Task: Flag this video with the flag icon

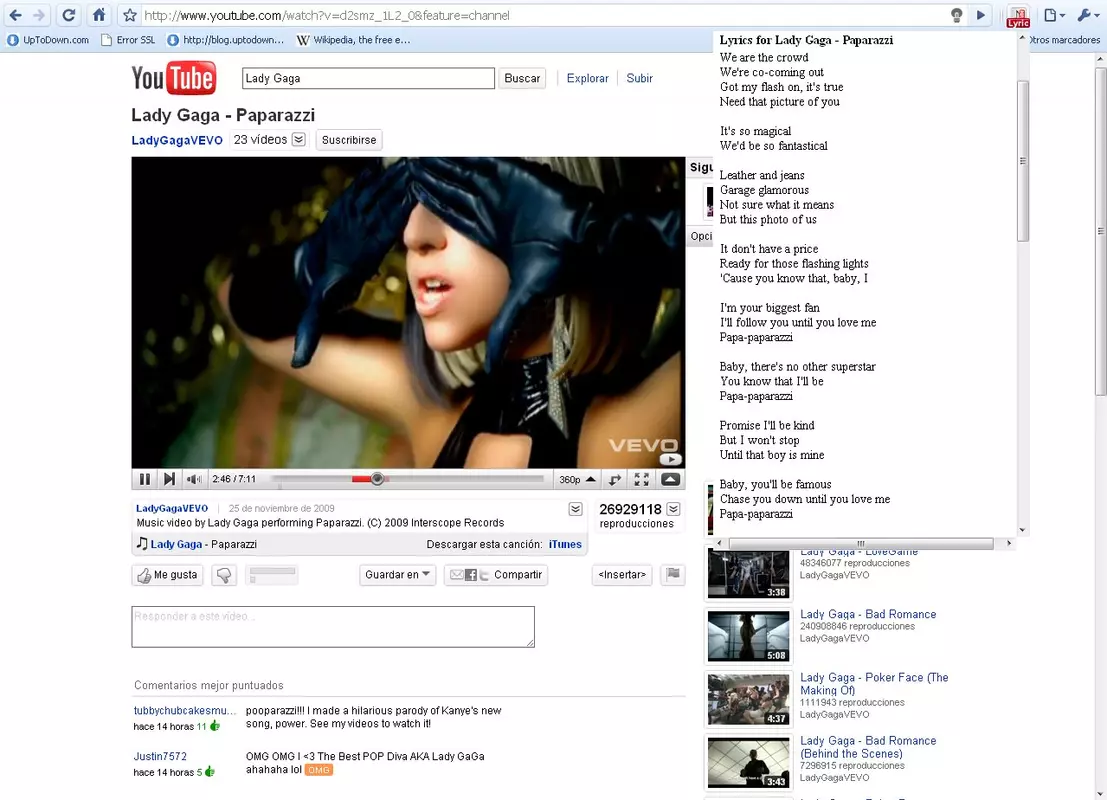Action: click(x=674, y=575)
